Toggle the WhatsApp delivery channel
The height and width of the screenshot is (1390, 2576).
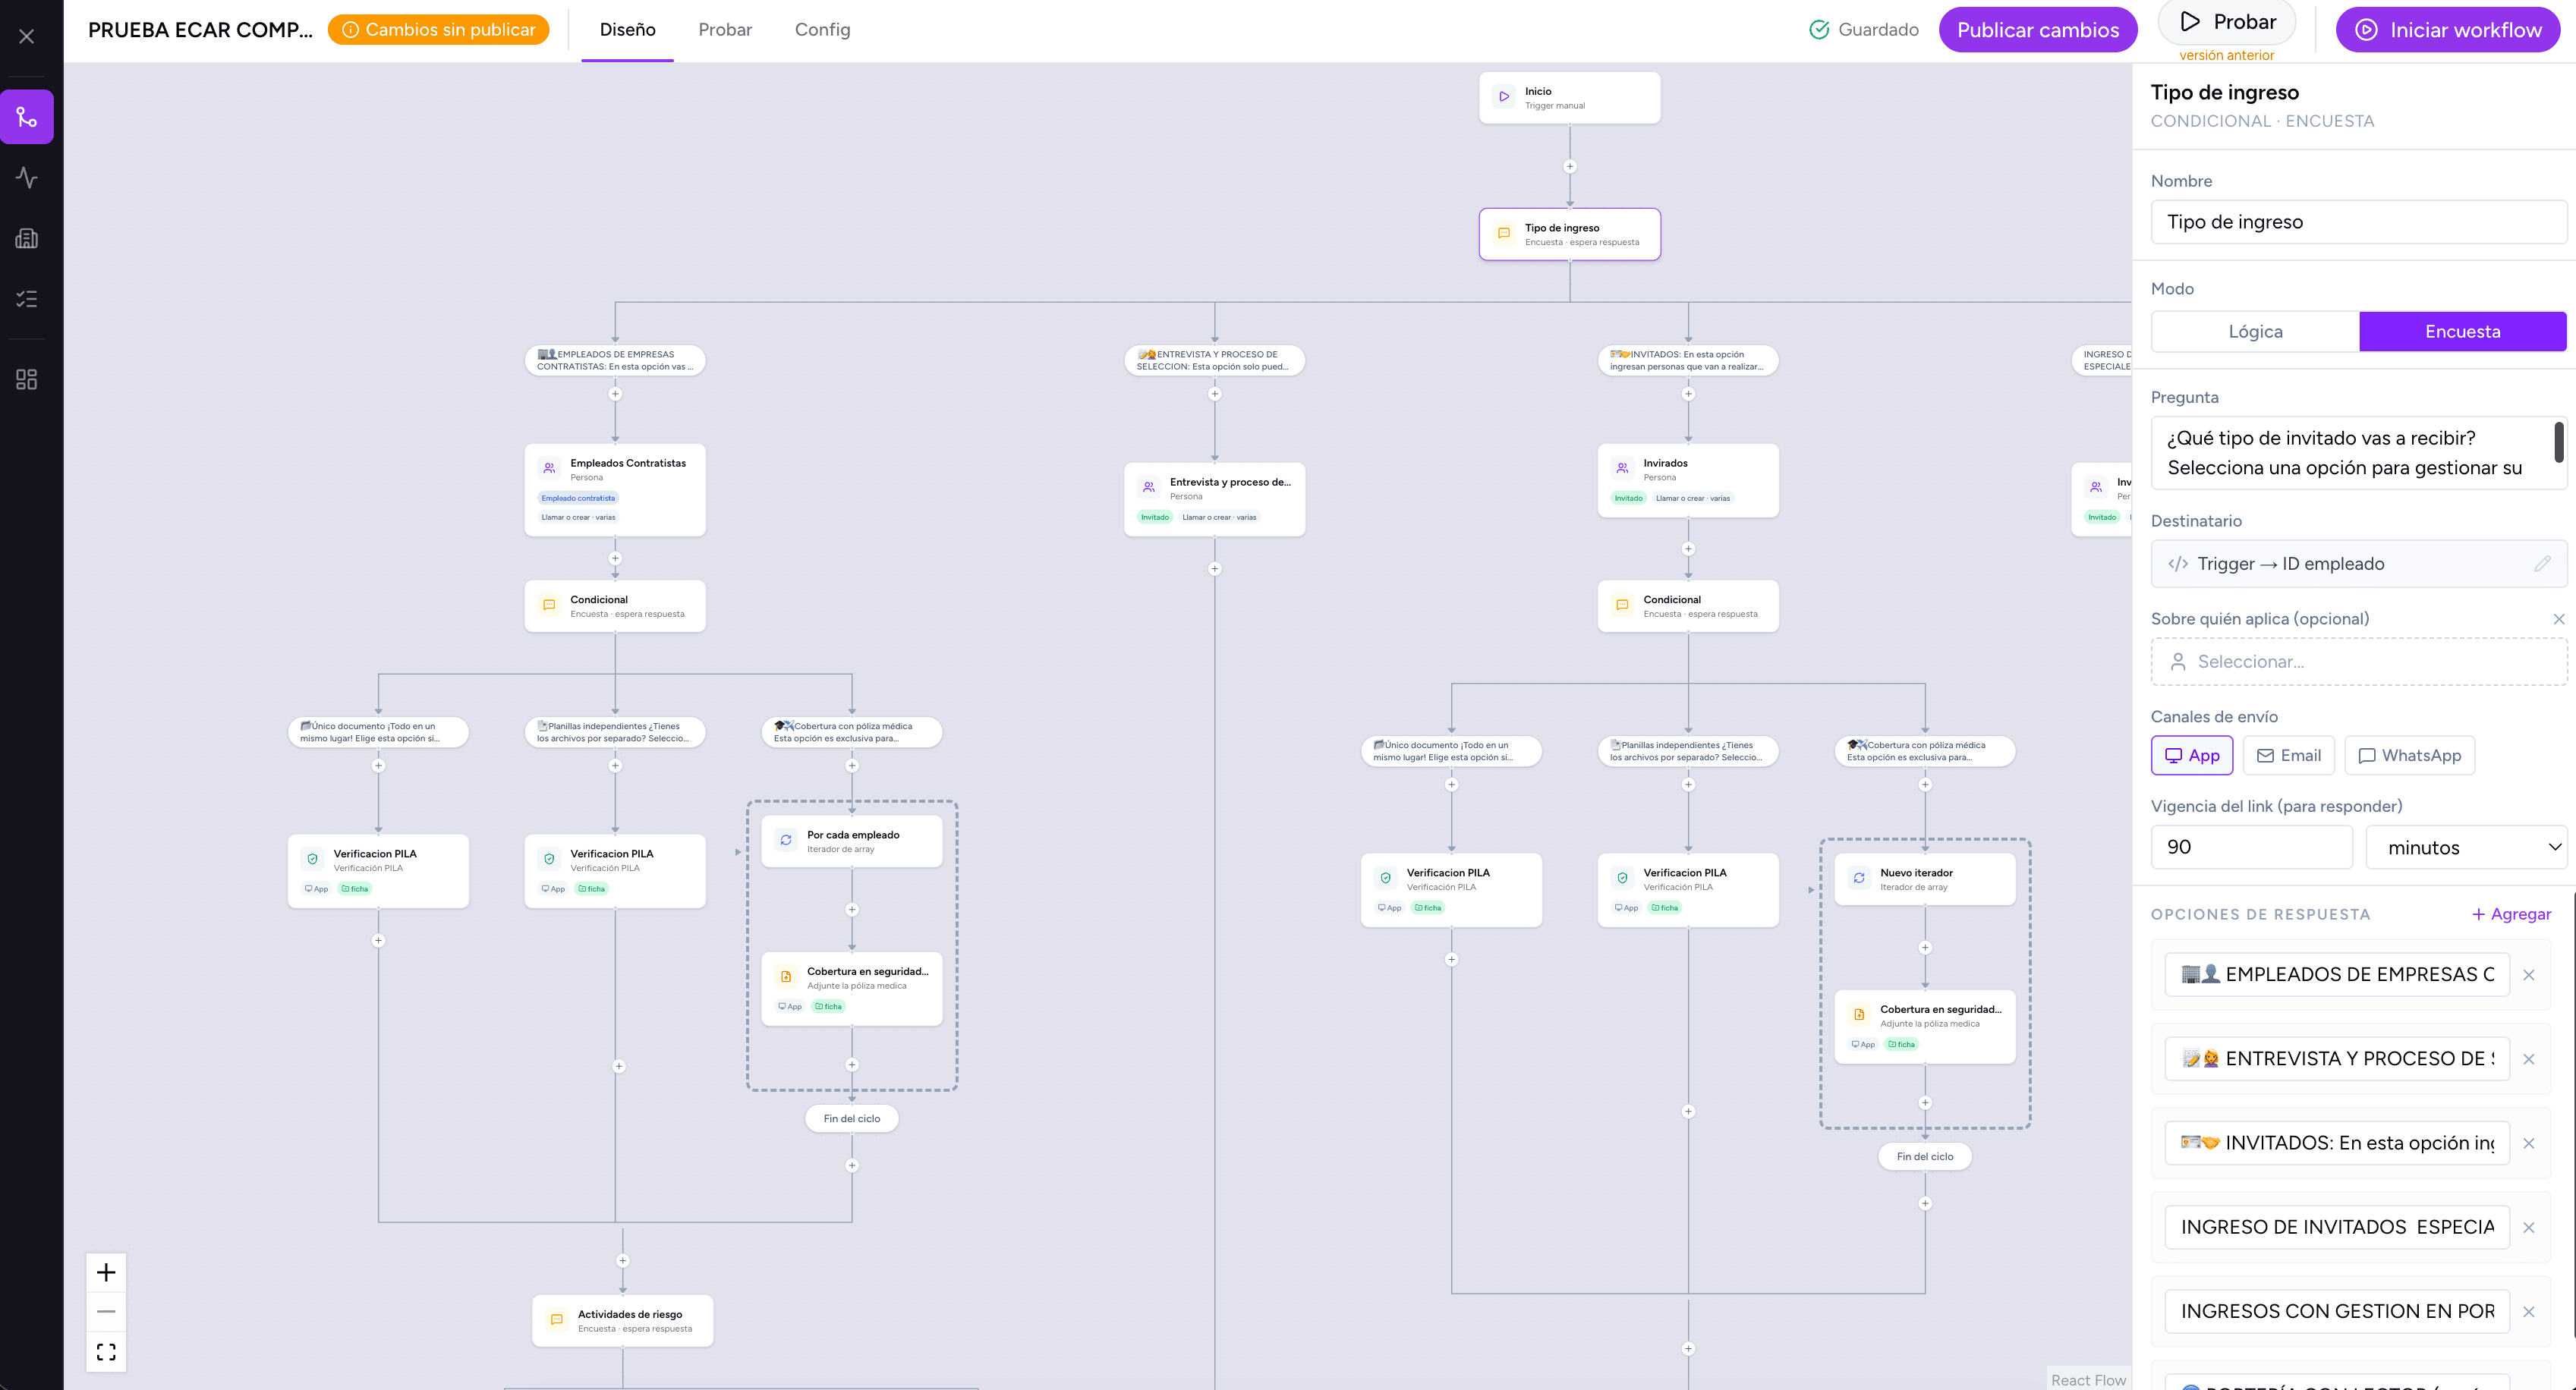(2409, 755)
